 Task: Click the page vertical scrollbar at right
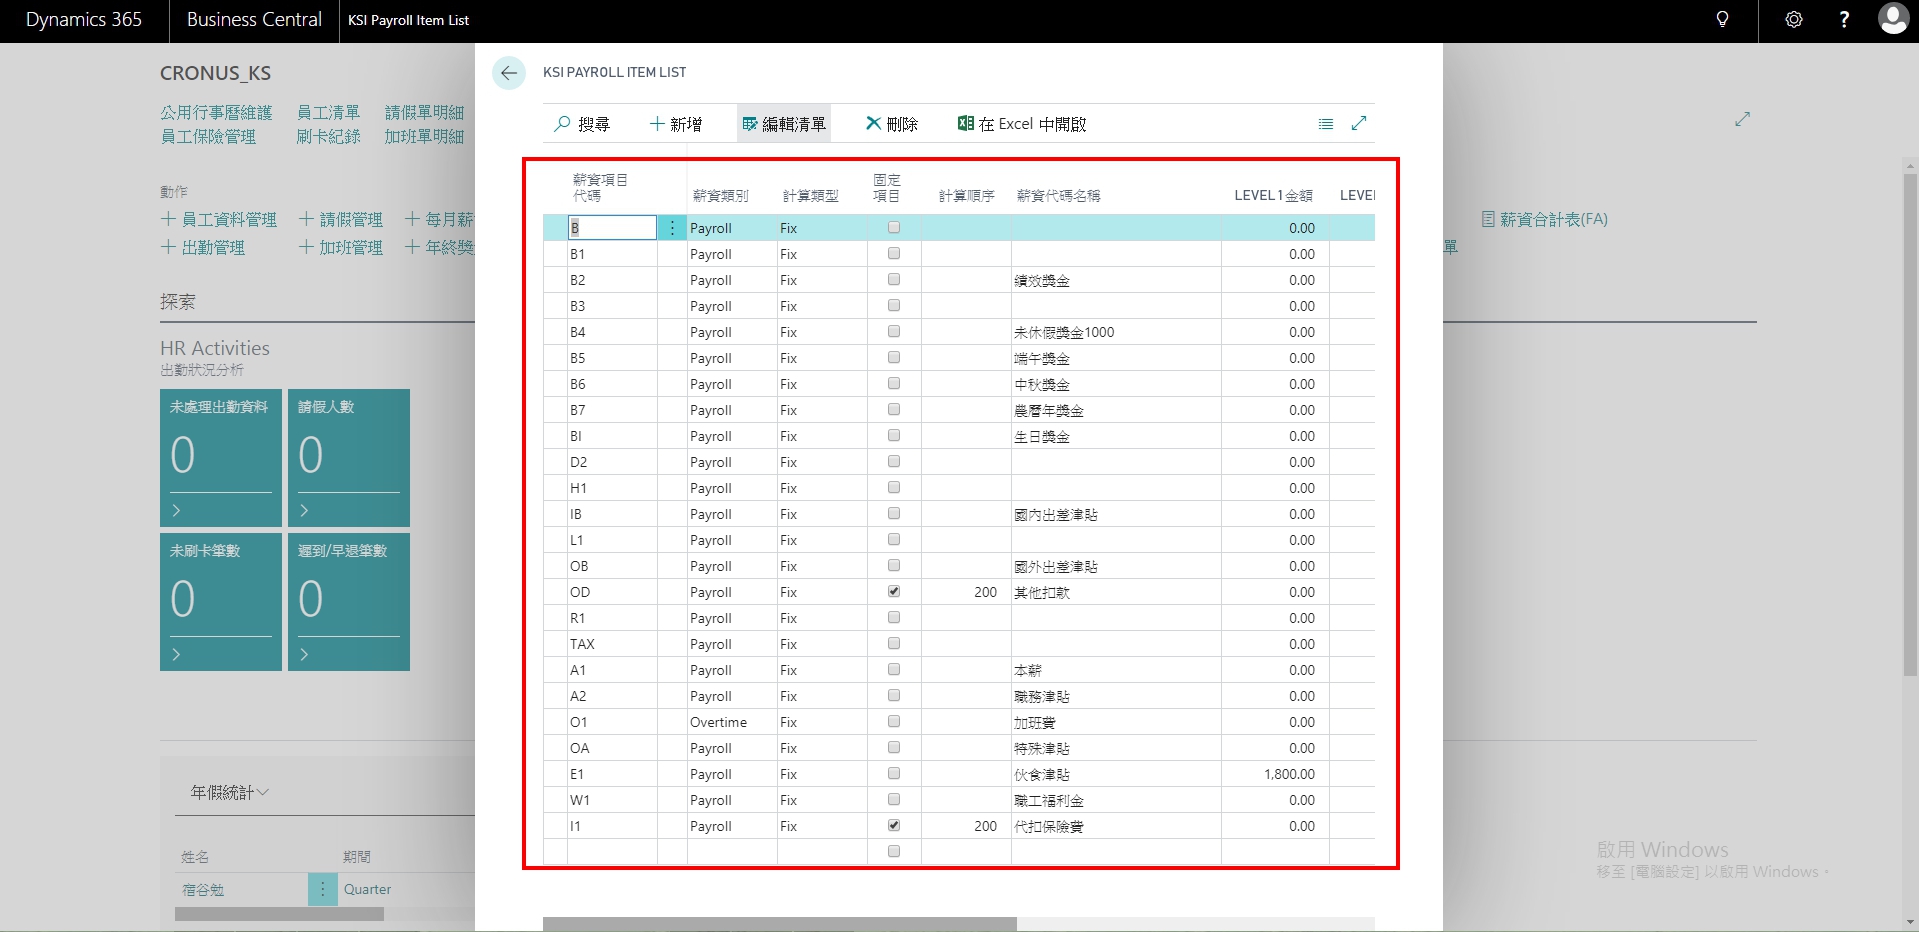[x=1911, y=425]
